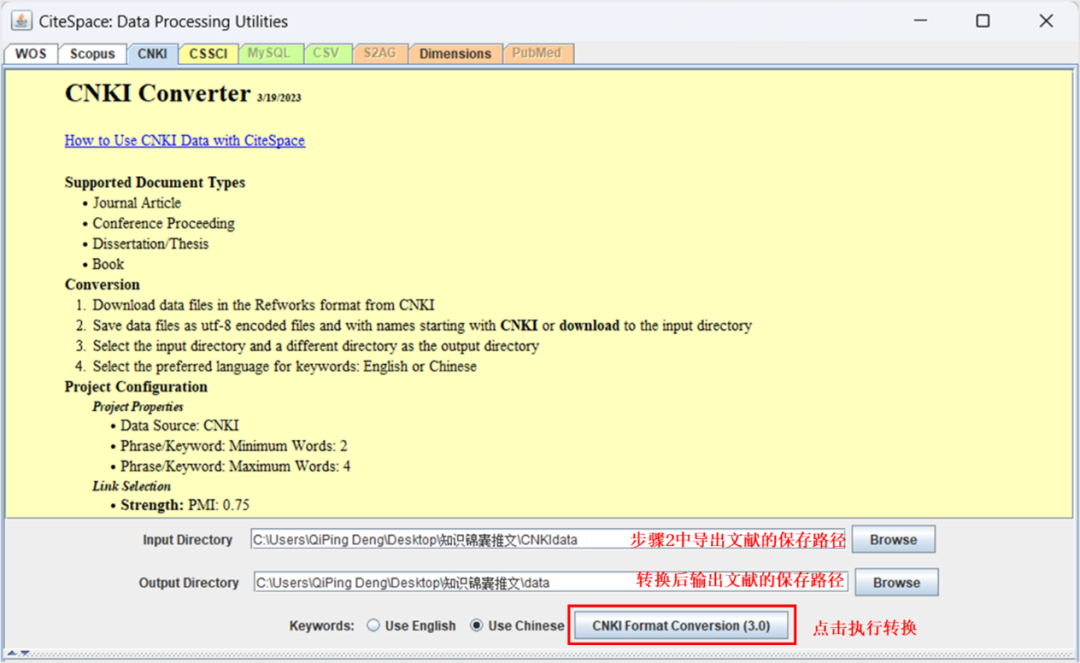Click the split pane collapse arrows
The height and width of the screenshot is (663, 1080).
pos(18,653)
